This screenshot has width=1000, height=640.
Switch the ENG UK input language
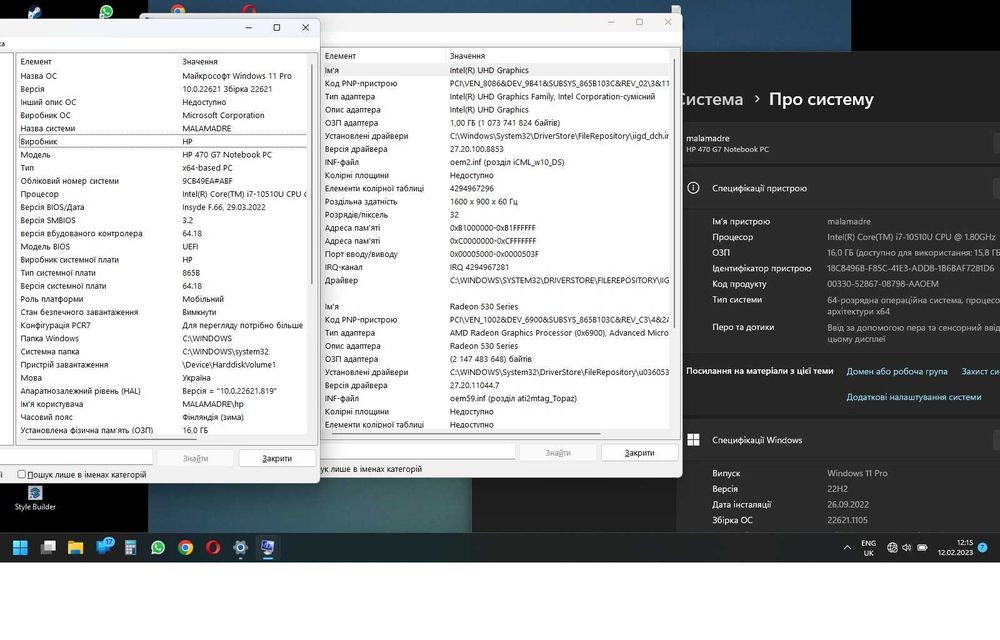pyautogui.click(x=869, y=548)
